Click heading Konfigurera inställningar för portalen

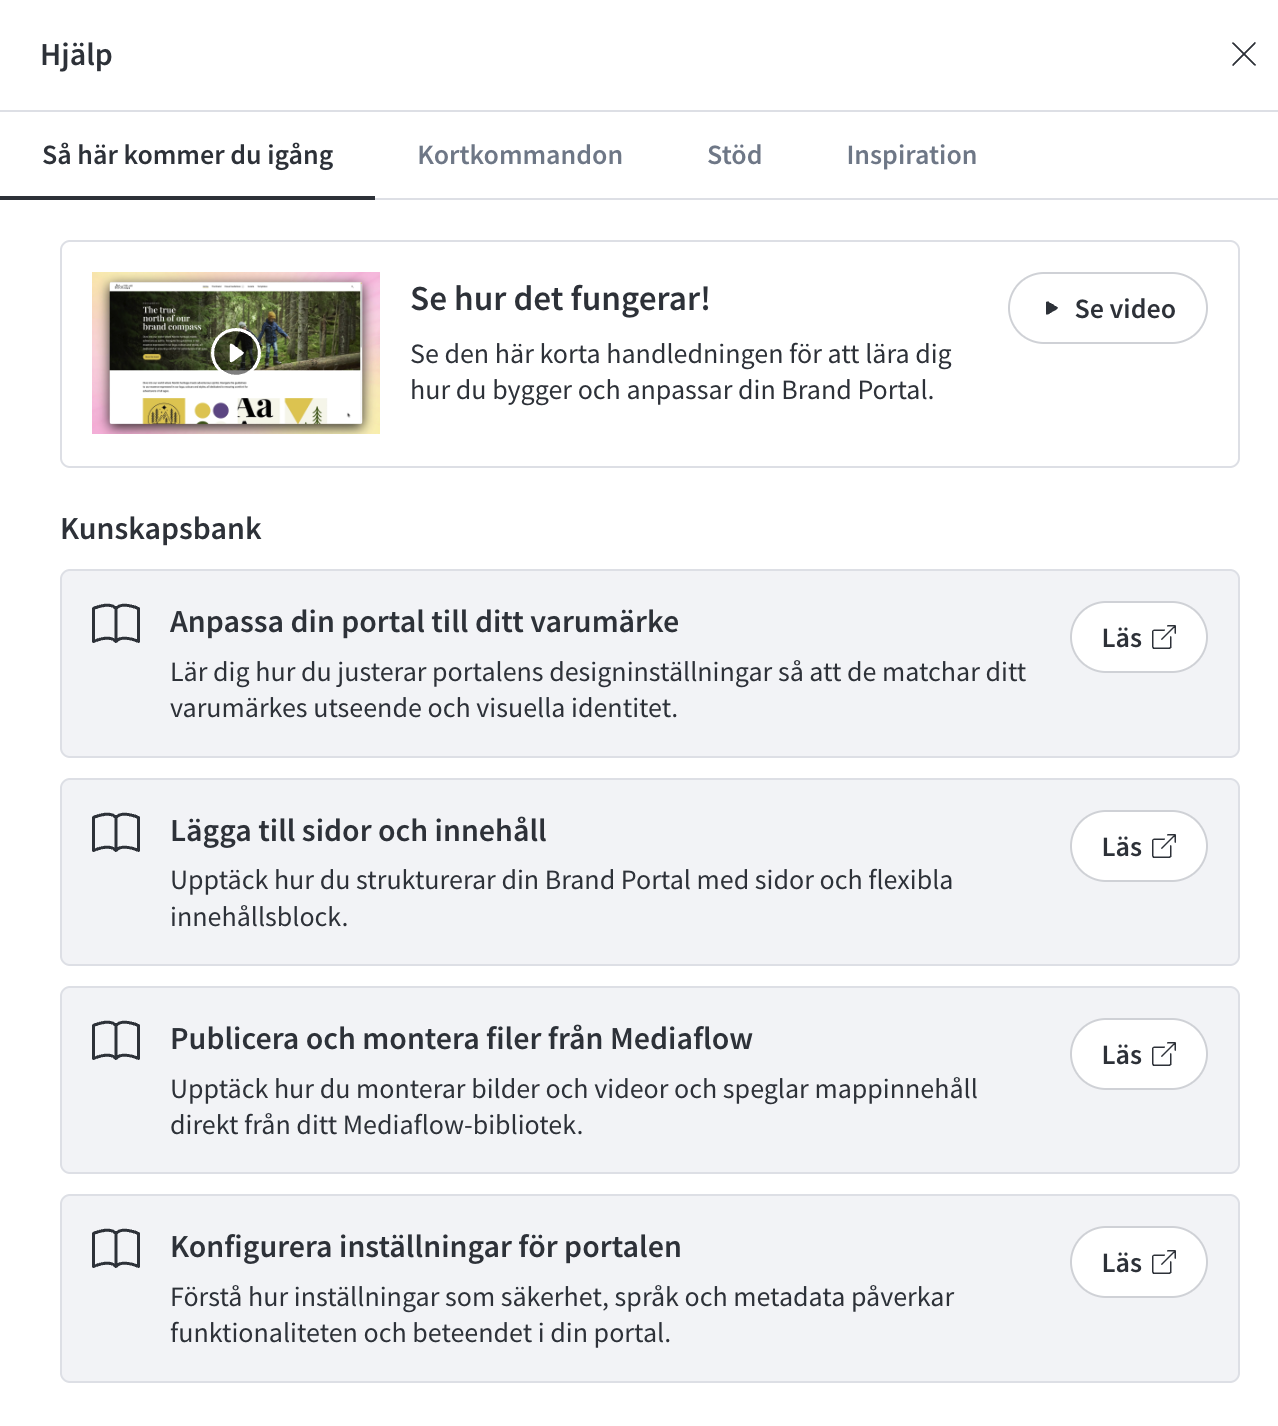(425, 1247)
